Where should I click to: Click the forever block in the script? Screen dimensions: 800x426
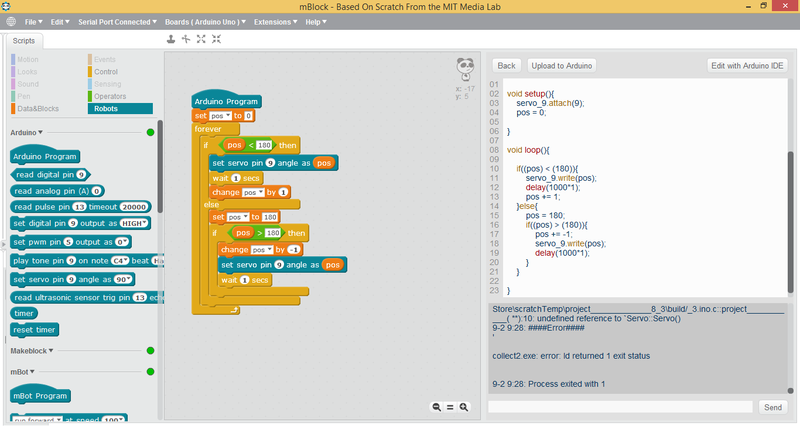(208, 129)
